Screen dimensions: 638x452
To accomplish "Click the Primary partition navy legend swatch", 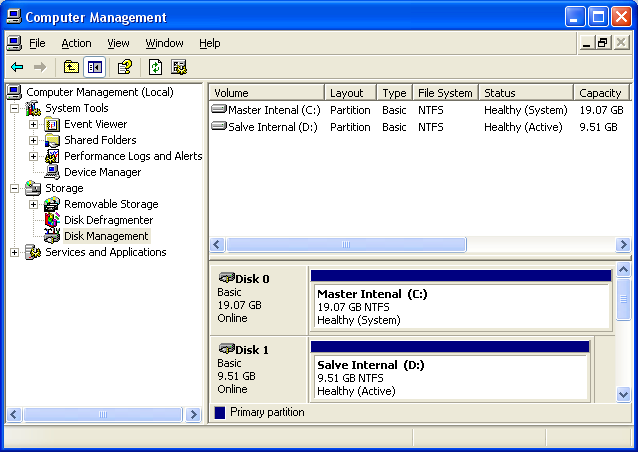I will click(x=220, y=413).
